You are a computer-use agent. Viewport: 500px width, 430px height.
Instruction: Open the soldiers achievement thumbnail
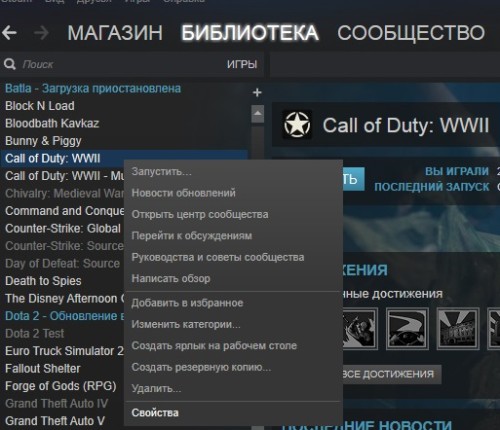360,329
